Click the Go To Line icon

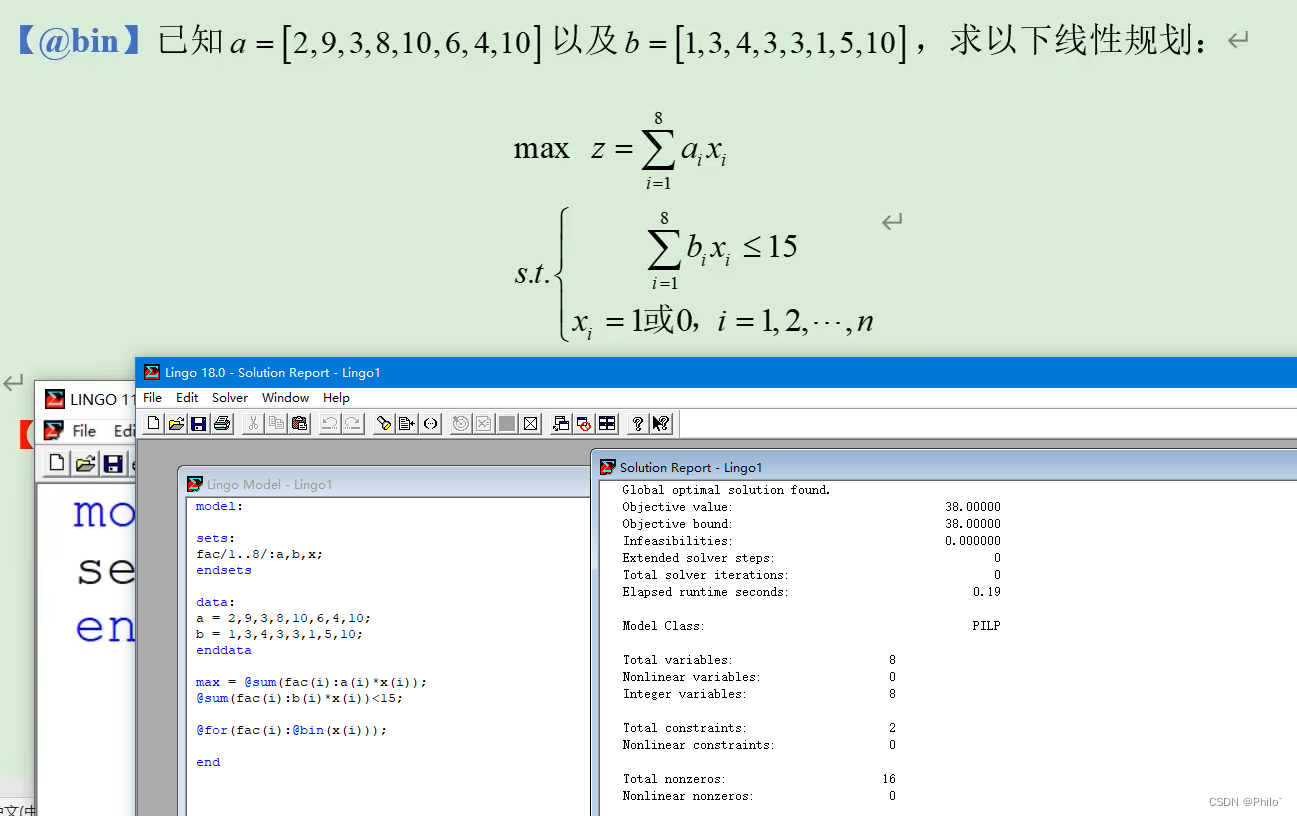tap(407, 424)
